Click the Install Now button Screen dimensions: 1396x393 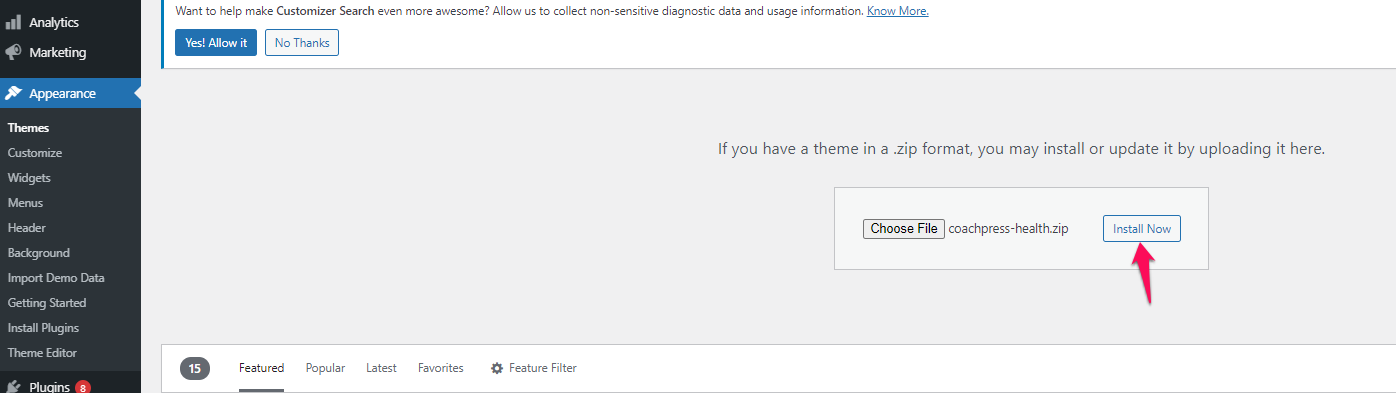click(1142, 229)
